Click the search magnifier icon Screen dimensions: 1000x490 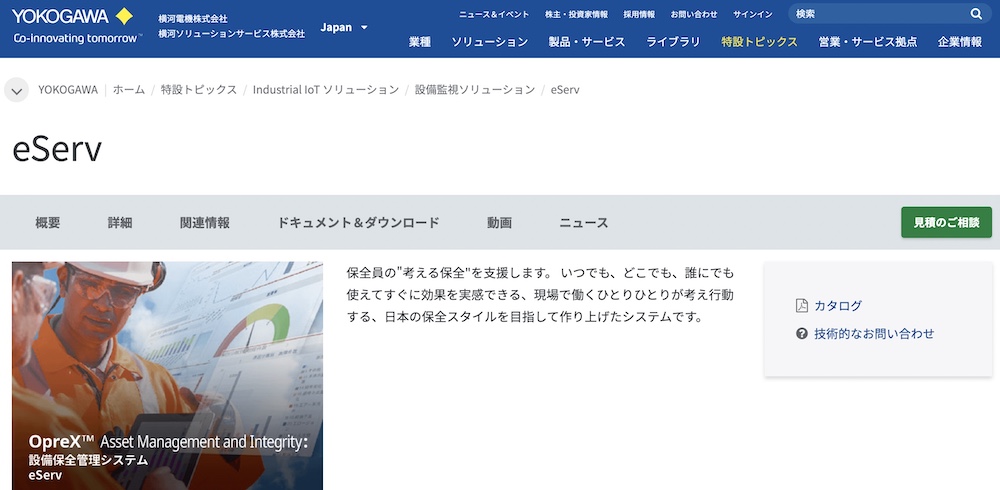point(976,13)
